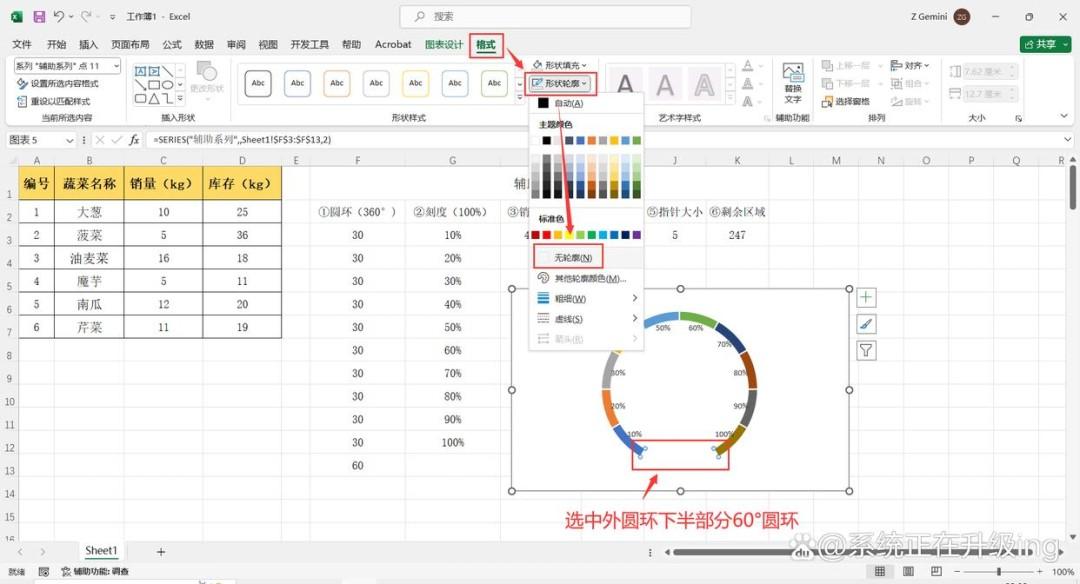This screenshot has height=584, width=1080.
Task: Open the Chart Filters funnel icon
Action: coord(866,351)
